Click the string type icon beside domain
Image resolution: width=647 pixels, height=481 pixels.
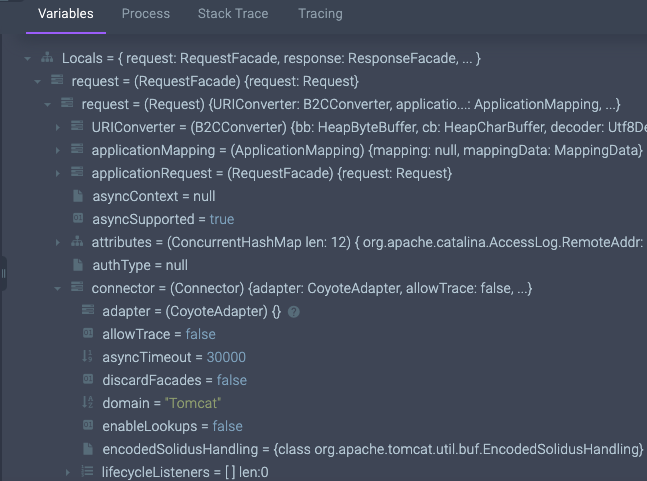click(88, 403)
